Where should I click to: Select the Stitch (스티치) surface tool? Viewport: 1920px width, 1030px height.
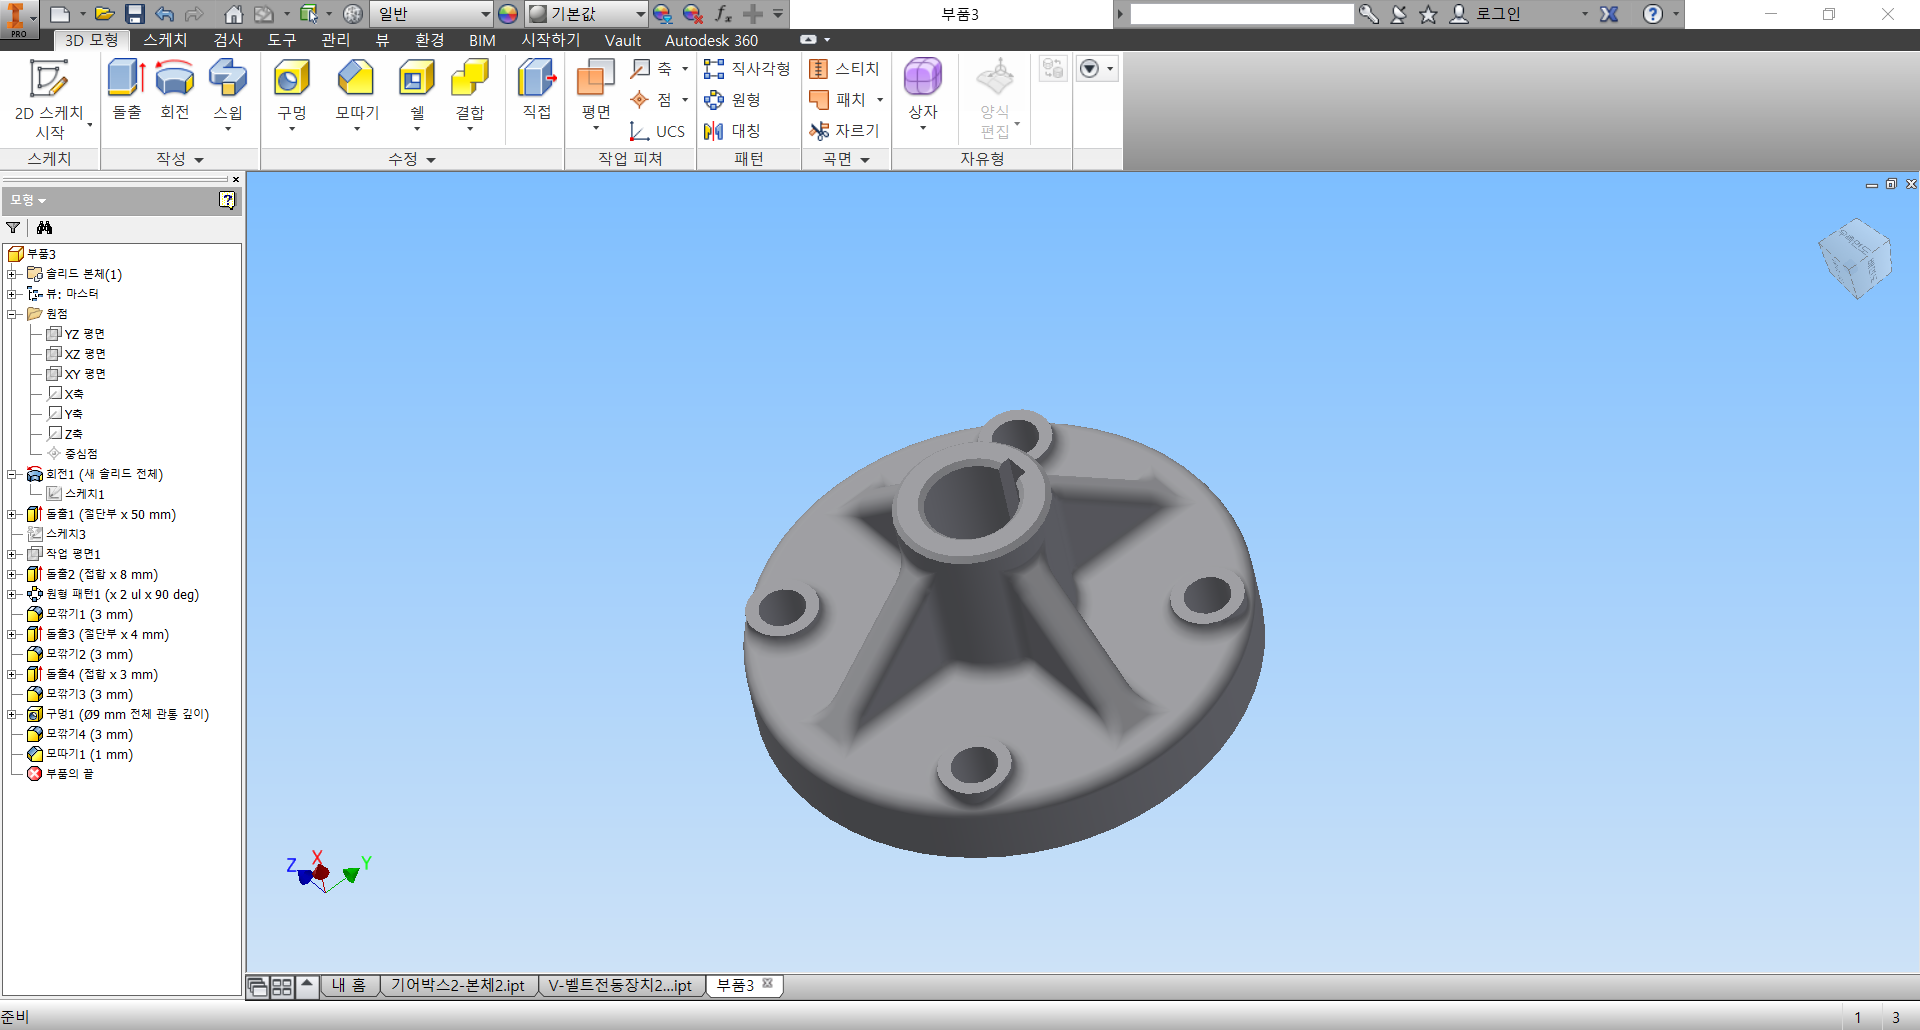(845, 69)
